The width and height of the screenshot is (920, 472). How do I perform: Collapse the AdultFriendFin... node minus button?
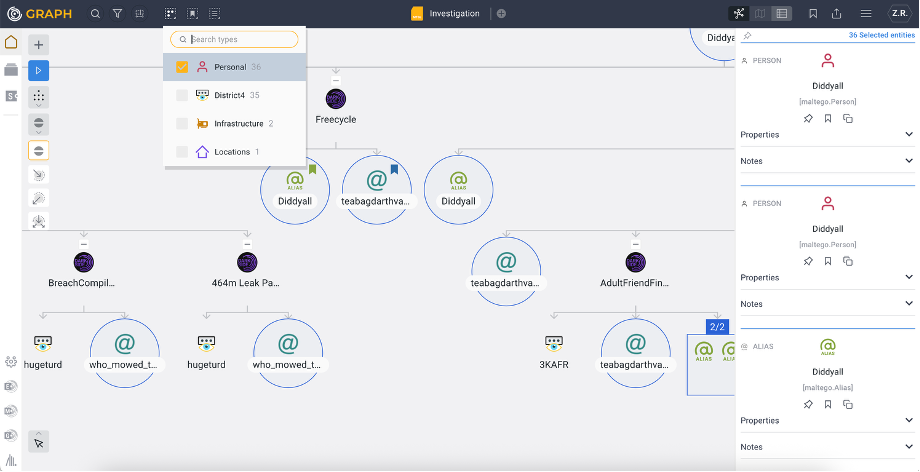(635, 244)
